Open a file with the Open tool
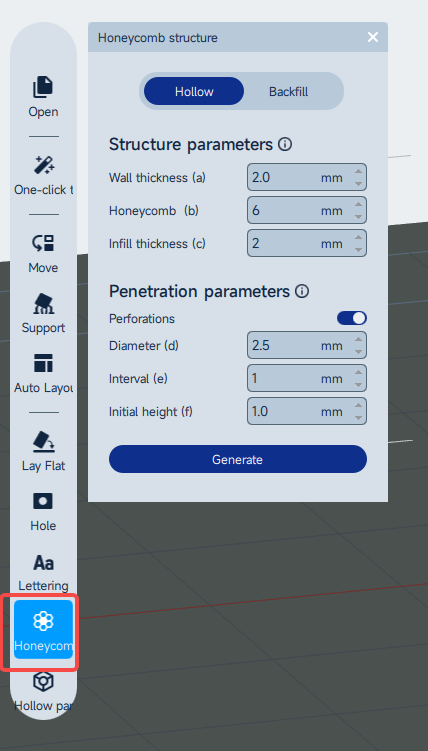 tap(43, 97)
